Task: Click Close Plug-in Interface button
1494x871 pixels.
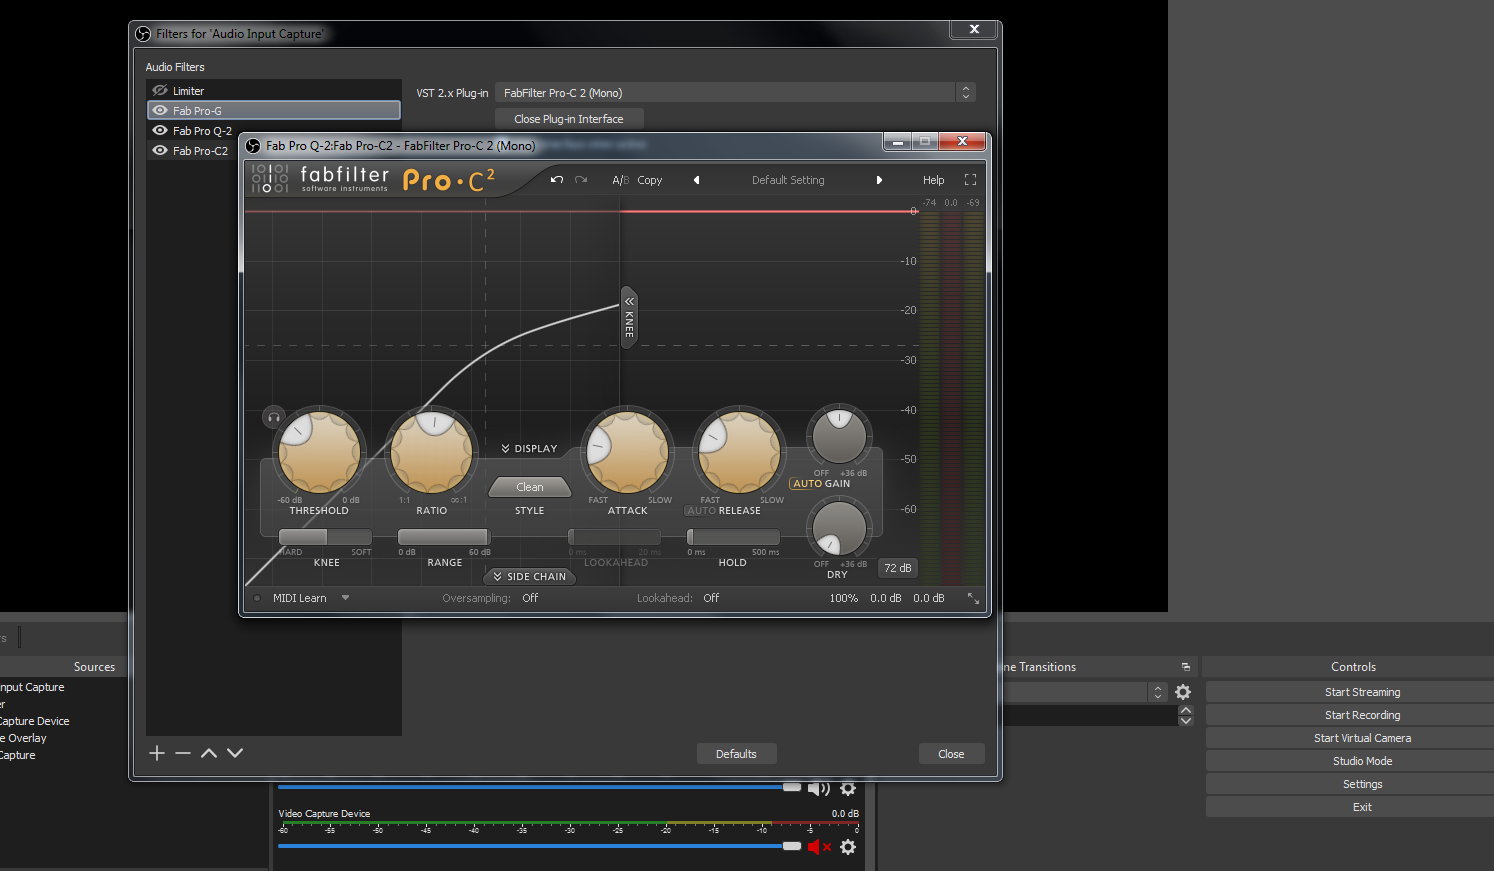Action: 568,119
